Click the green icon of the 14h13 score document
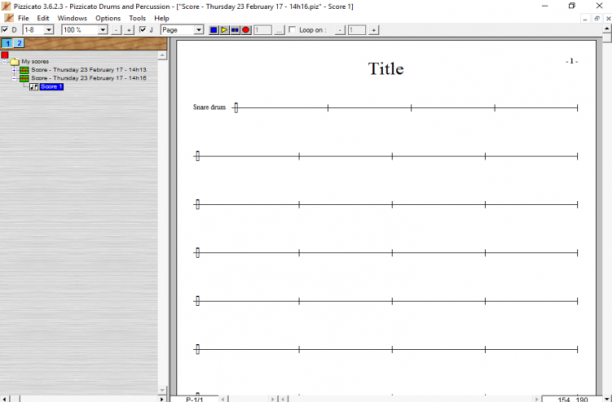 [x=24, y=70]
